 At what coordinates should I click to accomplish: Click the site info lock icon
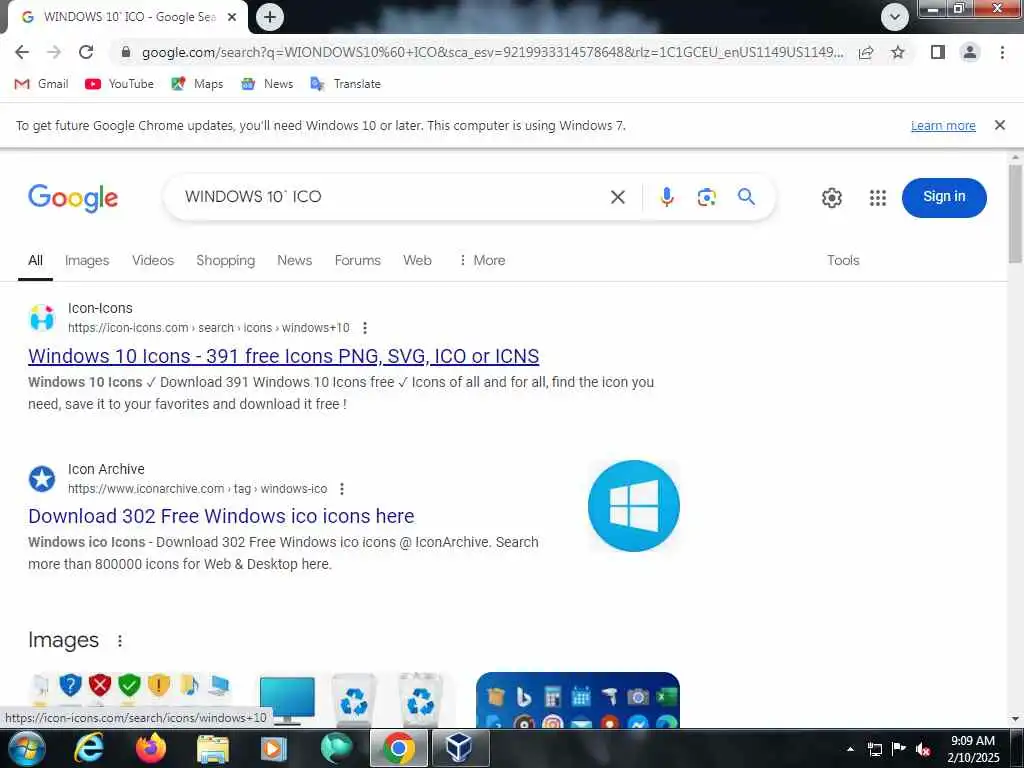126,52
